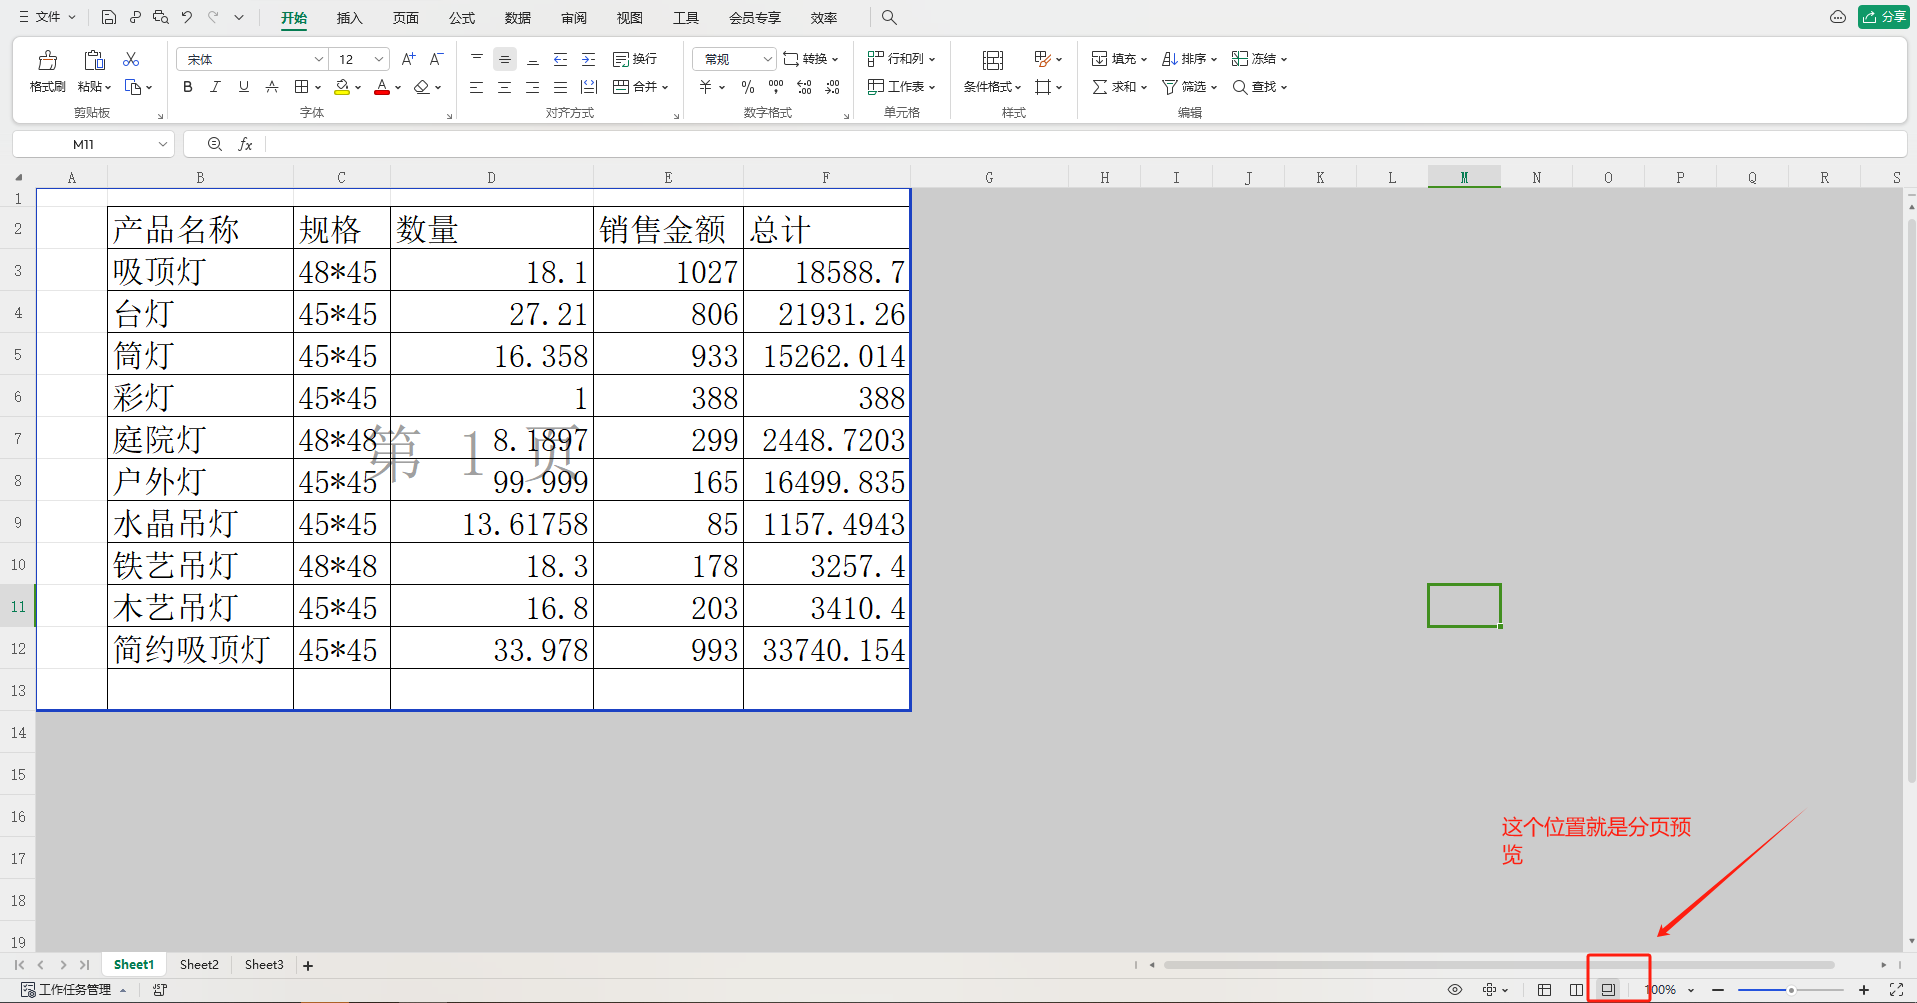Switch to the Insert (插入) tab
This screenshot has height=1003, width=1917.
349,18
